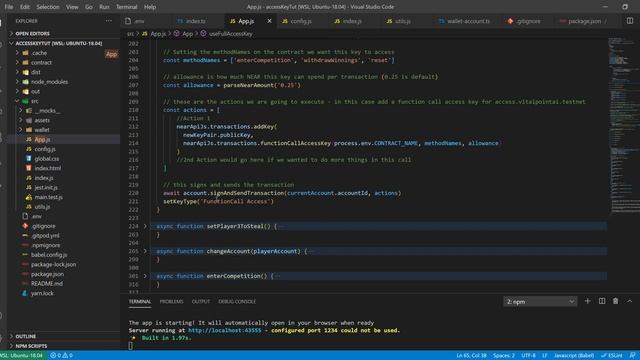Change the Javascript (Babel) language mode
640x360 pixels.
[x=574, y=356]
